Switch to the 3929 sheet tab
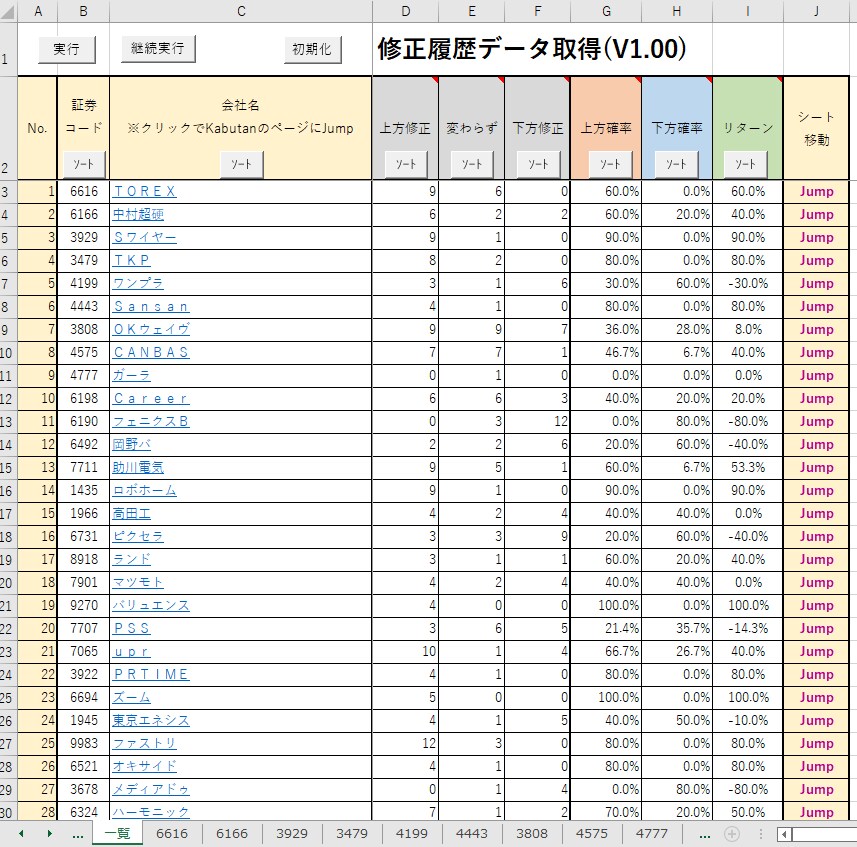 292,834
